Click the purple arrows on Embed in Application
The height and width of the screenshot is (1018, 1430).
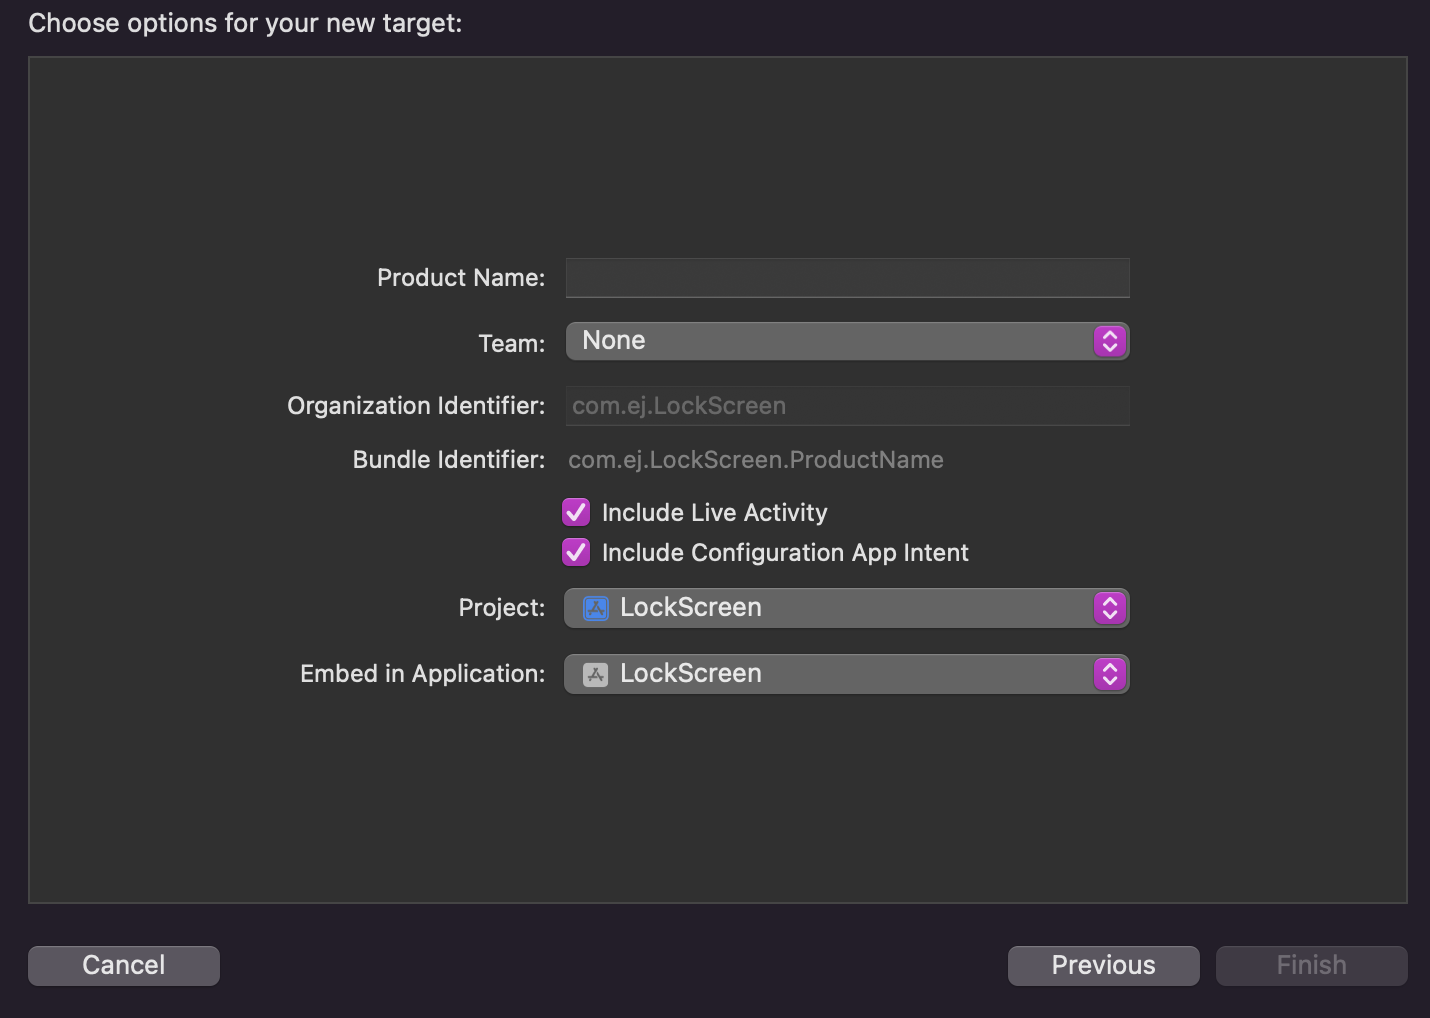click(1109, 674)
